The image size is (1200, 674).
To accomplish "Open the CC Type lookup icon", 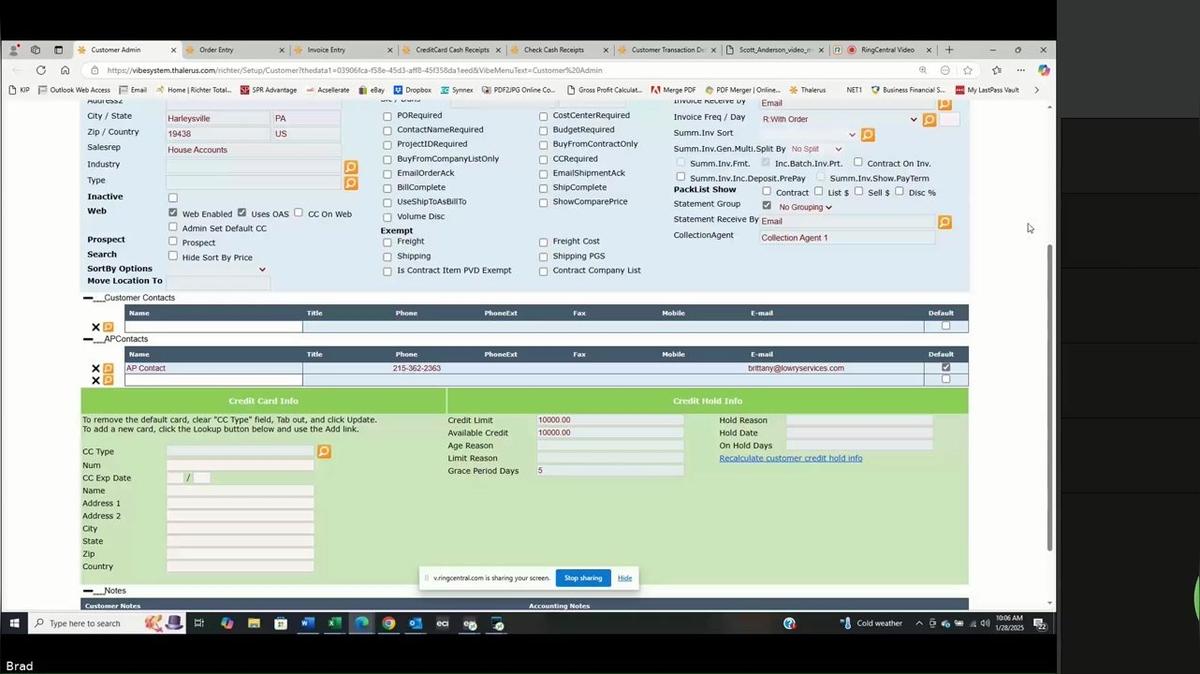I will 324,452.
